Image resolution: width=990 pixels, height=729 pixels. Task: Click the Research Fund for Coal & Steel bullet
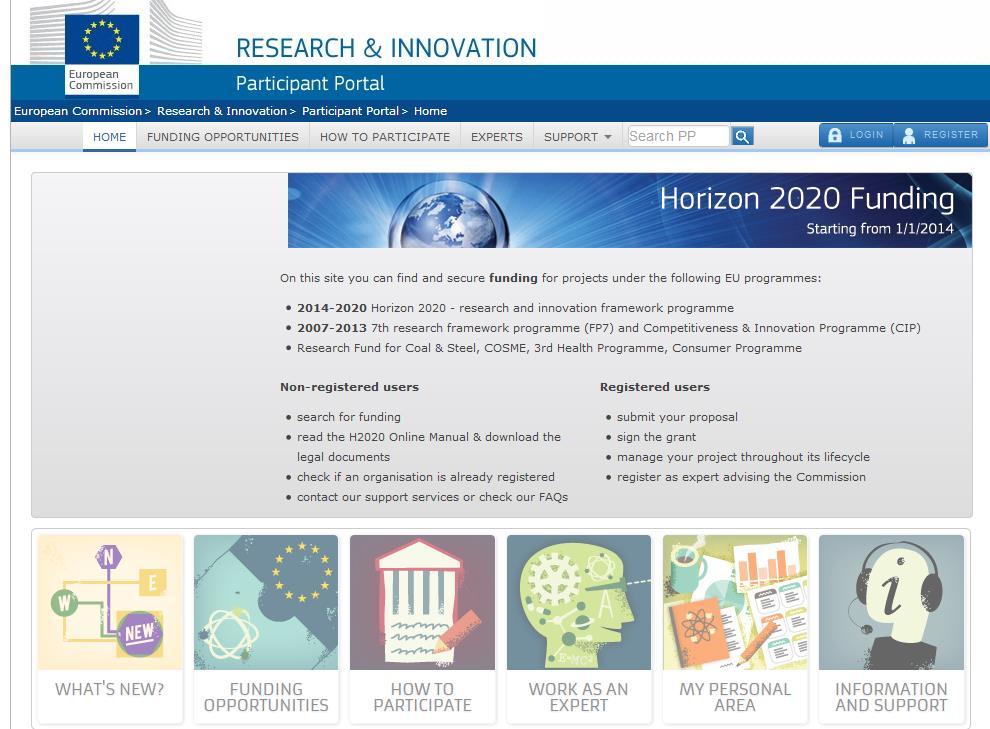(549, 348)
